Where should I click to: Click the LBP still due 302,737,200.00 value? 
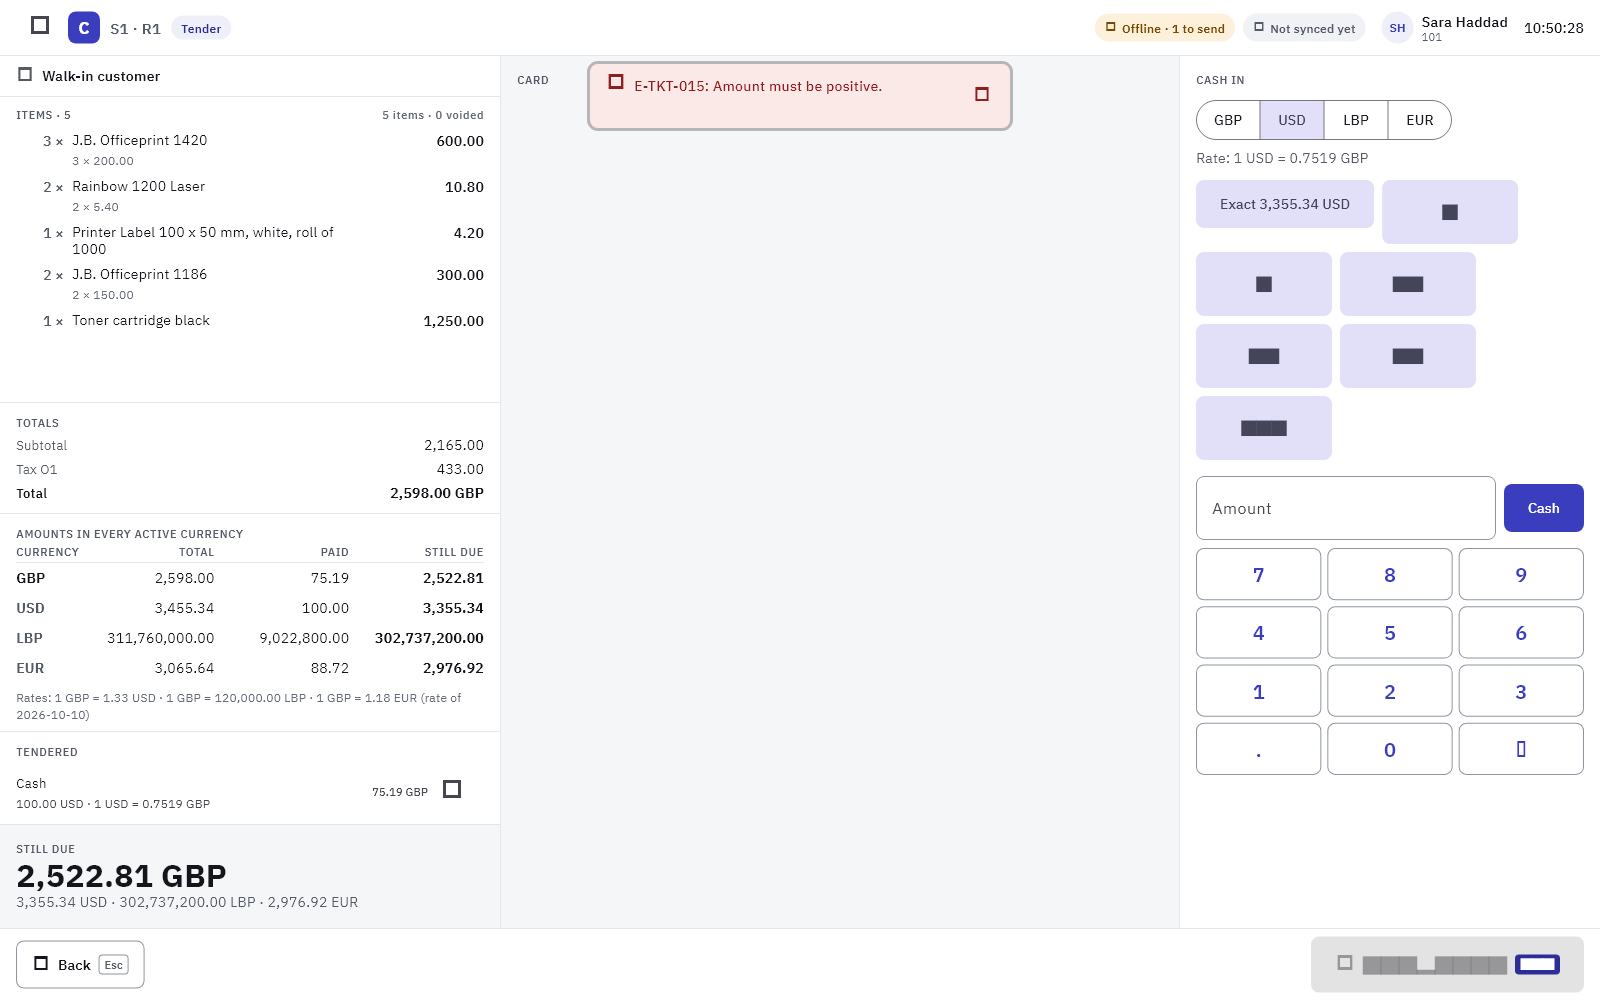point(429,638)
